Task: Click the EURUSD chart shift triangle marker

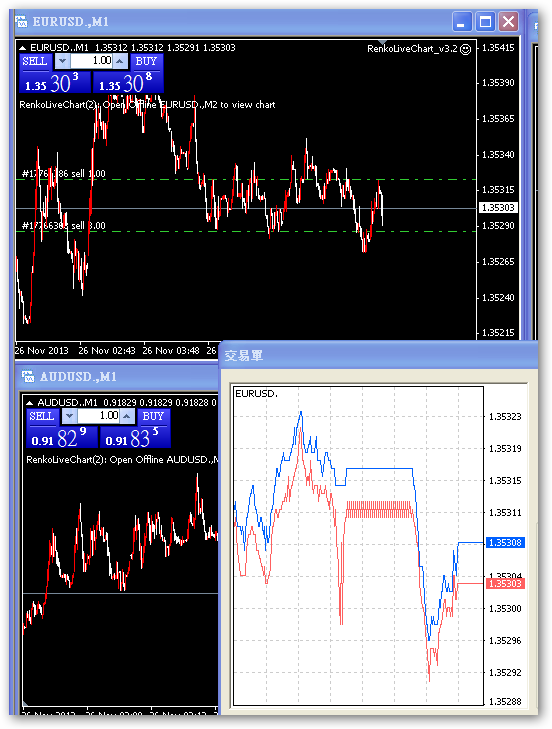Action: 382,42
